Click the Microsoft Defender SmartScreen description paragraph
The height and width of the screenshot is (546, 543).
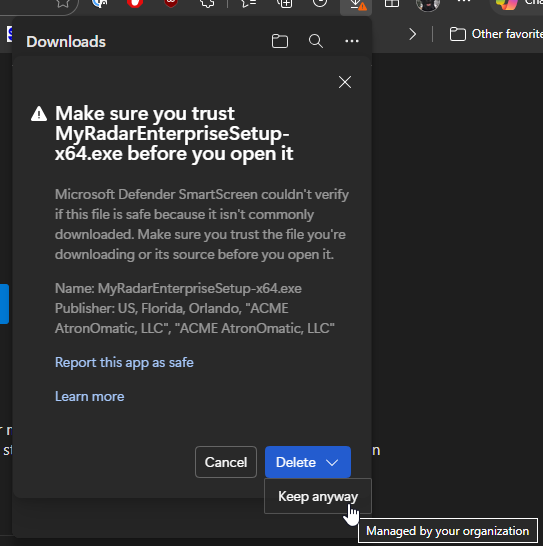202,224
